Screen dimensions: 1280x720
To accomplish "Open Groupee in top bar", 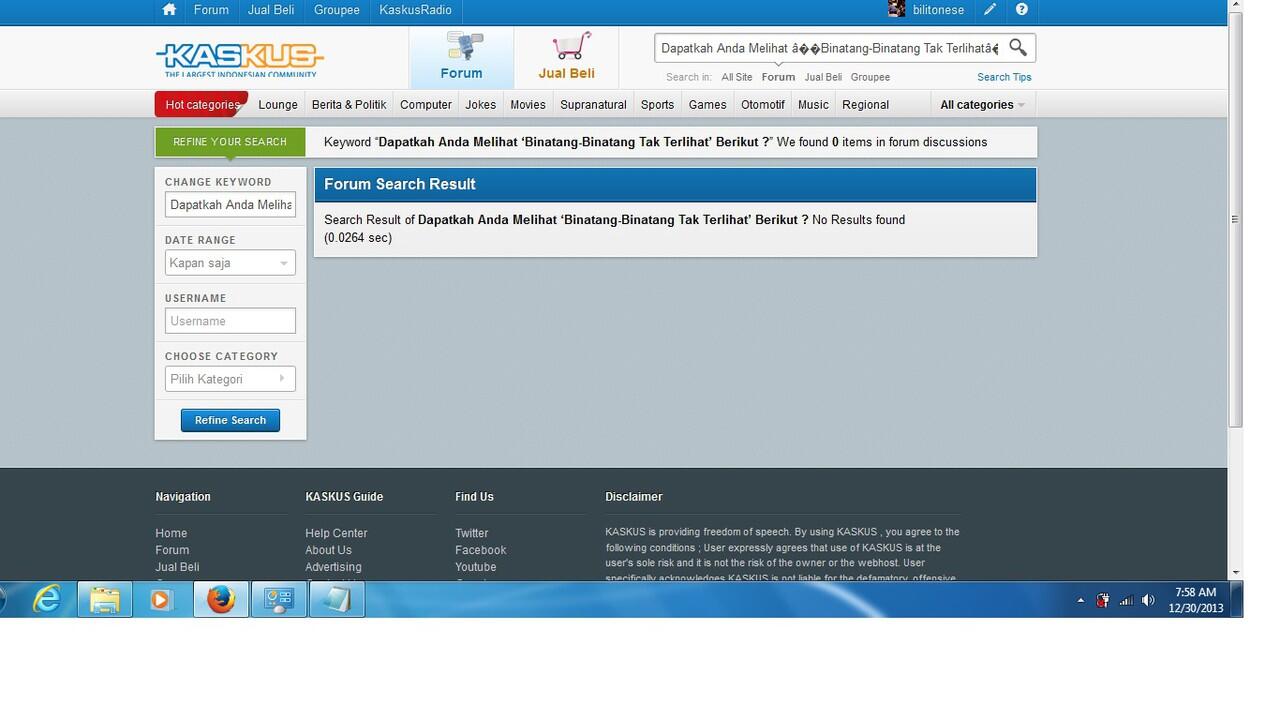I will click(x=337, y=10).
